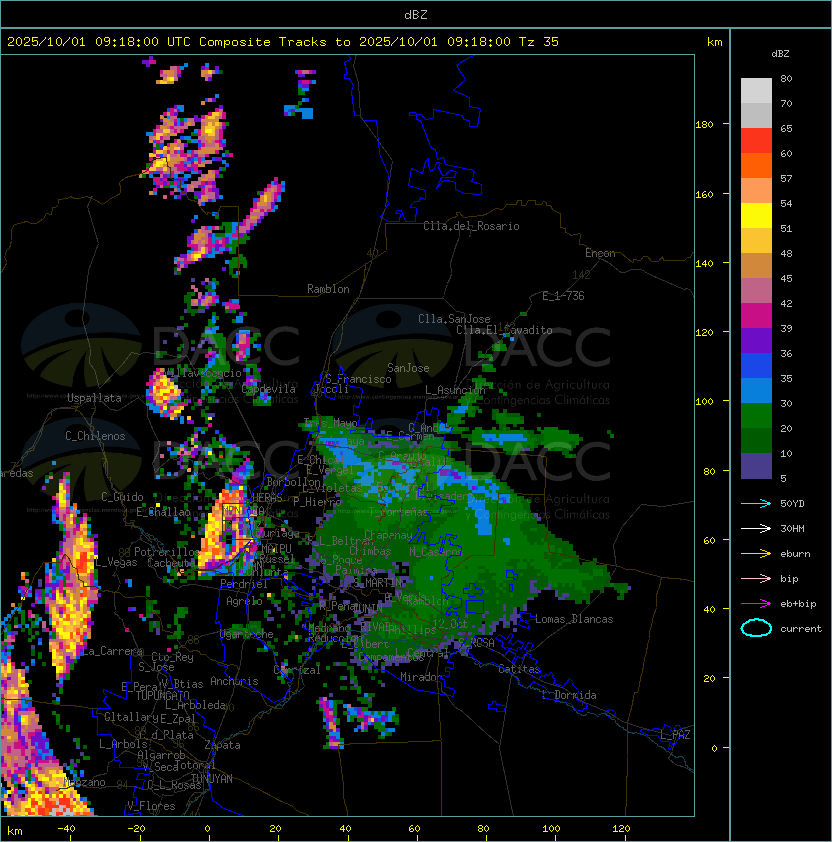Viewport: 832px width, 842px height.
Task: Click the TUPUNGATO label
Action: tap(162, 696)
